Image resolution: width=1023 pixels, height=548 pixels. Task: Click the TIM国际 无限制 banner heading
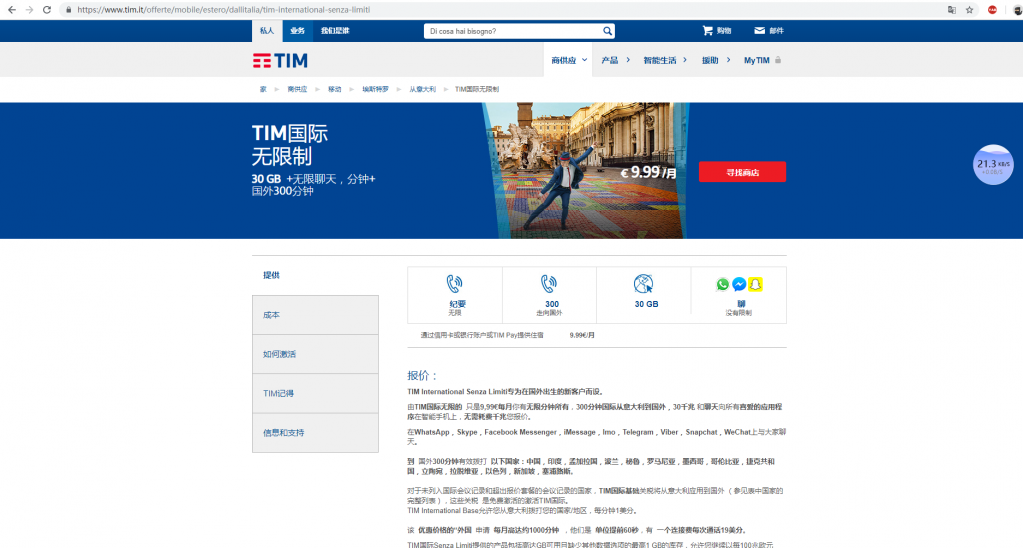[x=290, y=145]
